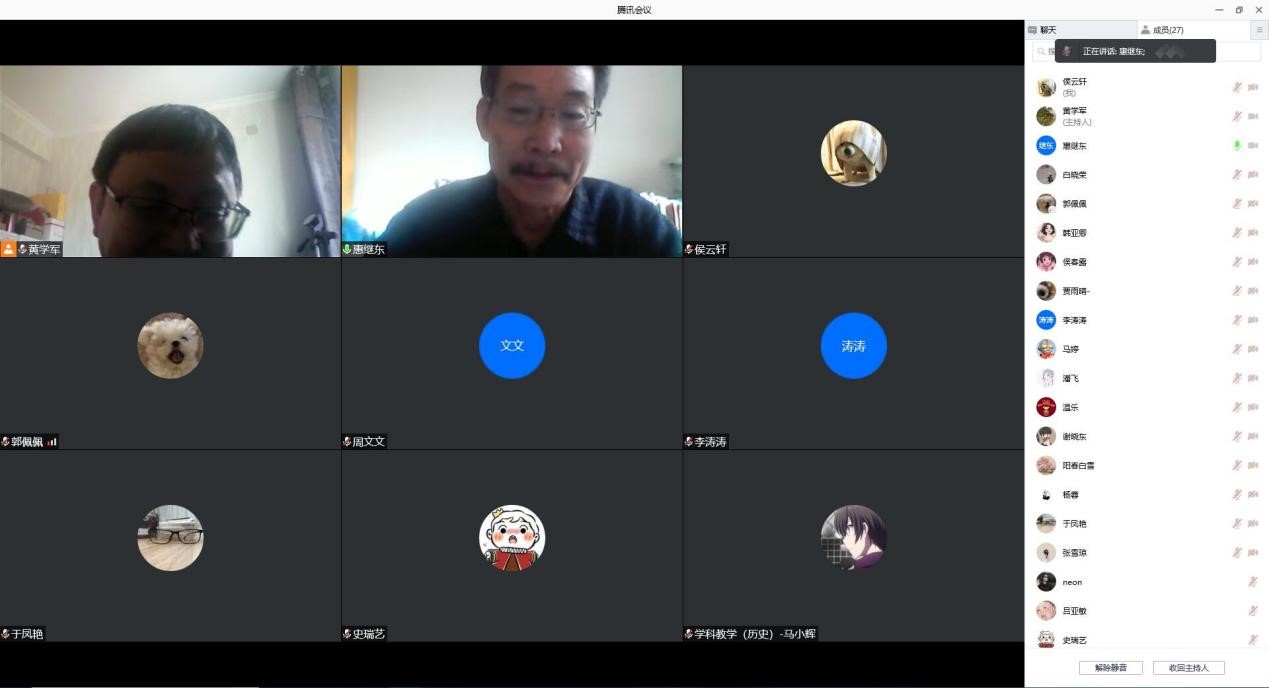1269x688 pixels.
Task: Click the camera-off icon beside 黄学军 in list
Action: (1253, 116)
